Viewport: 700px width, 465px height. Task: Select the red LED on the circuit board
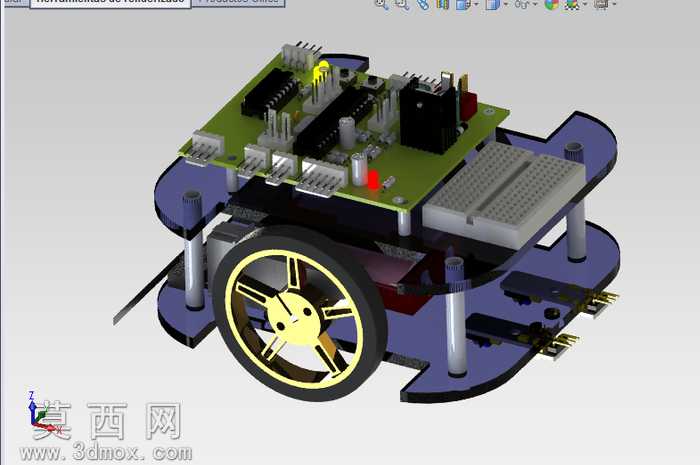click(x=373, y=180)
